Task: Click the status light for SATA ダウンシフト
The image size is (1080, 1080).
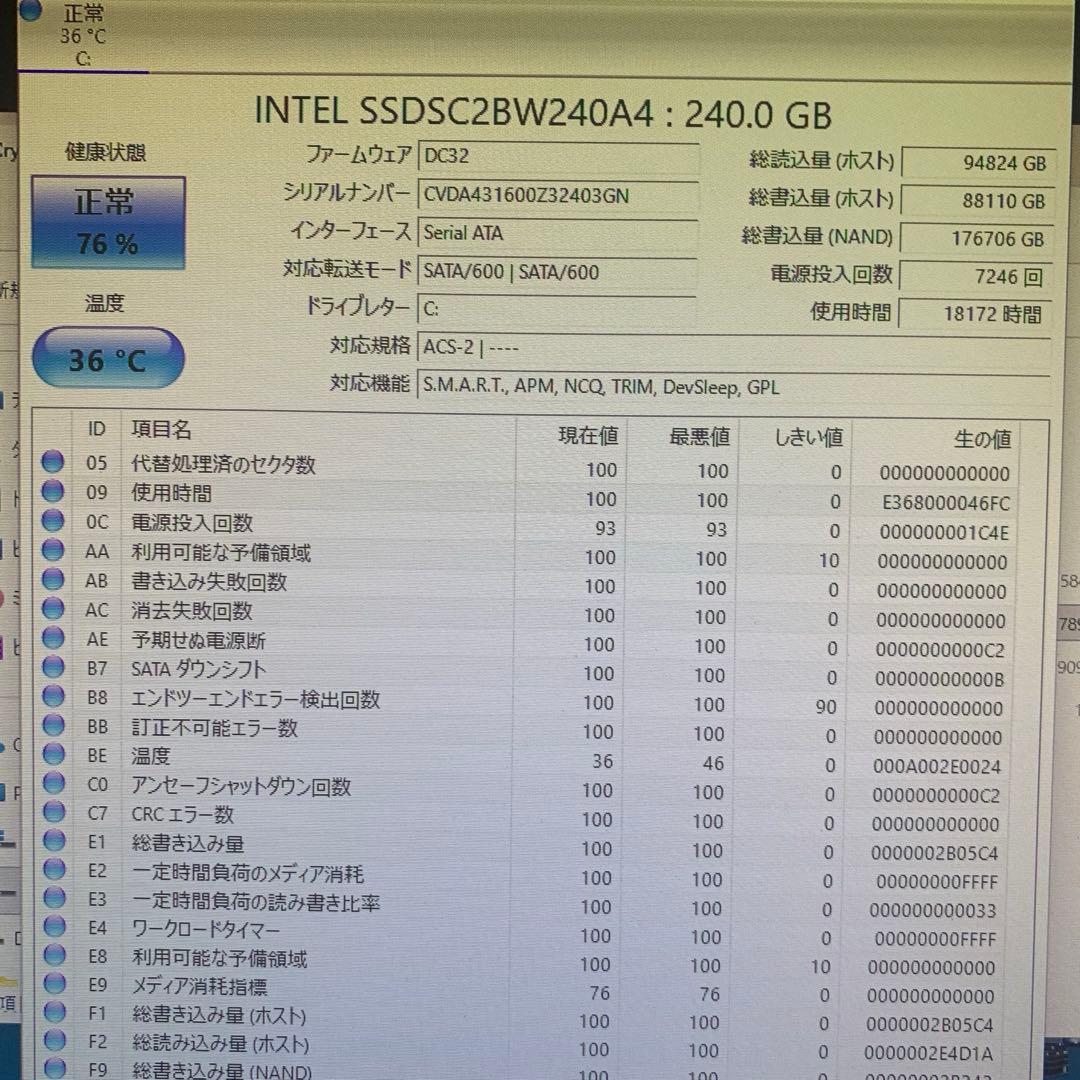Action: pos(53,666)
